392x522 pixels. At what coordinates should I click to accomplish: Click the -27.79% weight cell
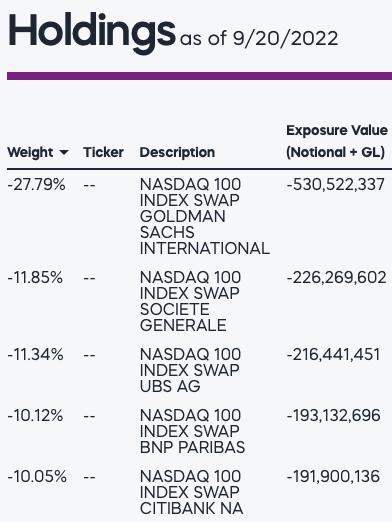pyautogui.click(x=36, y=184)
